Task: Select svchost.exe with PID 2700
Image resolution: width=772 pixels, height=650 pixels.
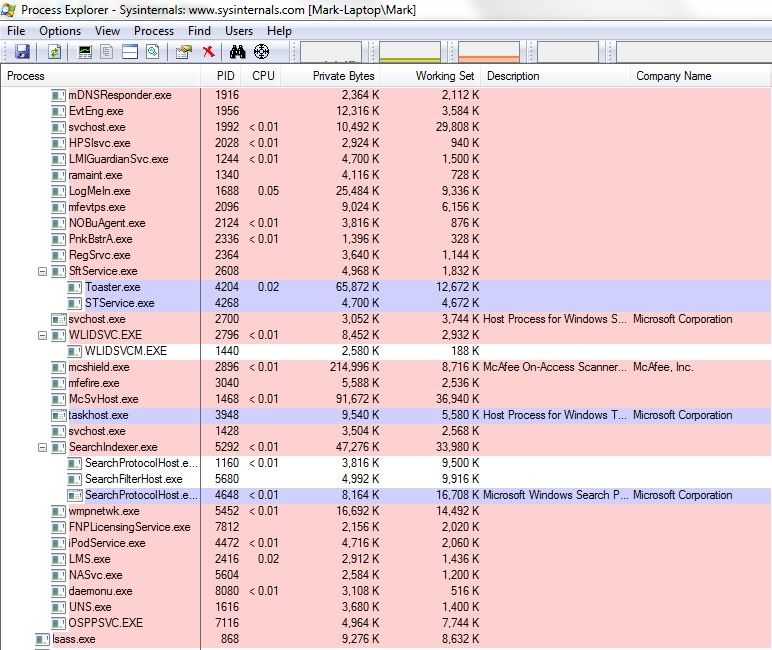Action: [386, 319]
